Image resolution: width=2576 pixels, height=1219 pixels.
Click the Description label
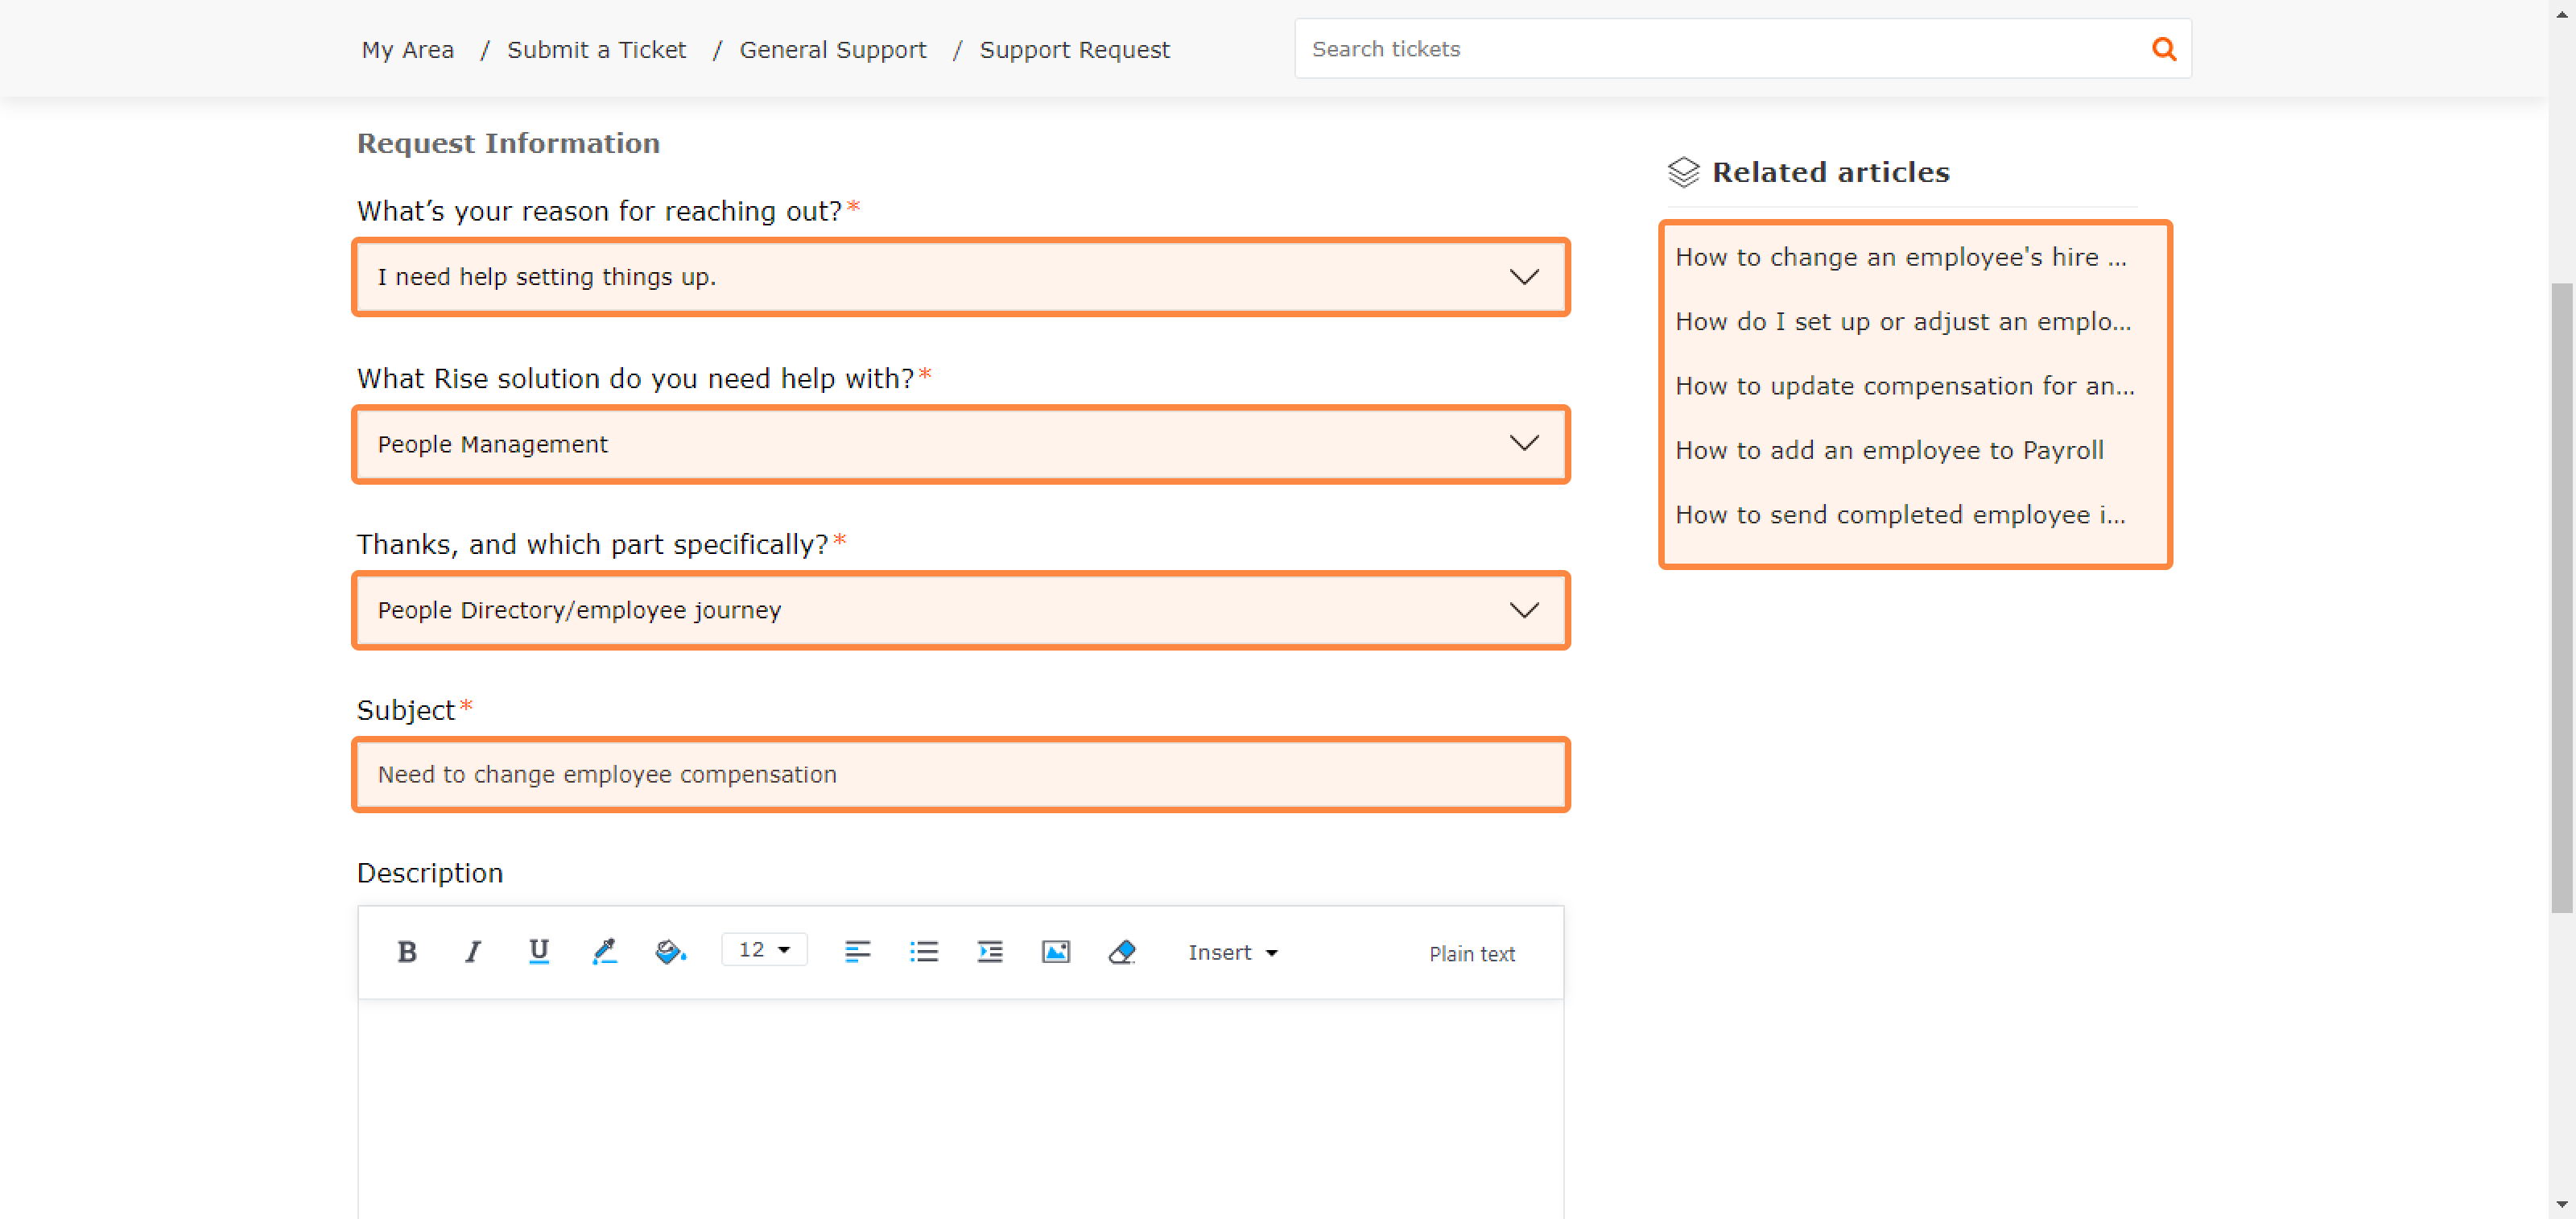point(430,873)
